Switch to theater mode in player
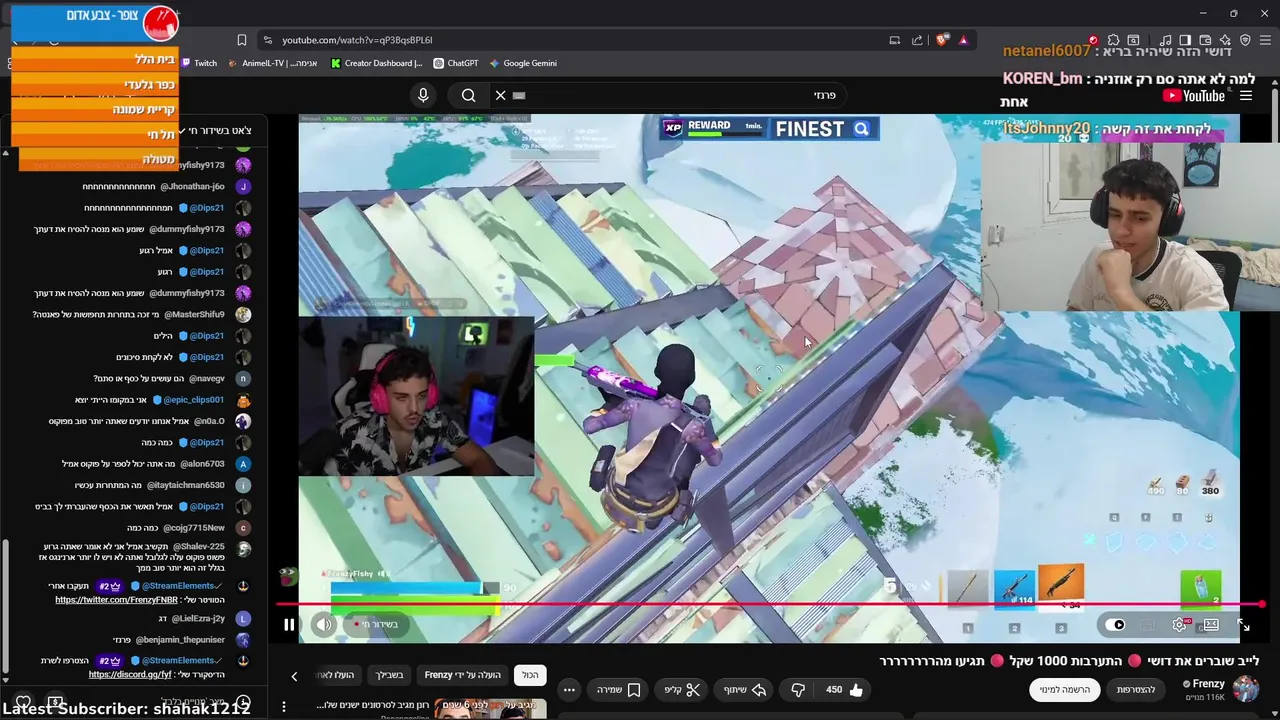 coord(1211,625)
